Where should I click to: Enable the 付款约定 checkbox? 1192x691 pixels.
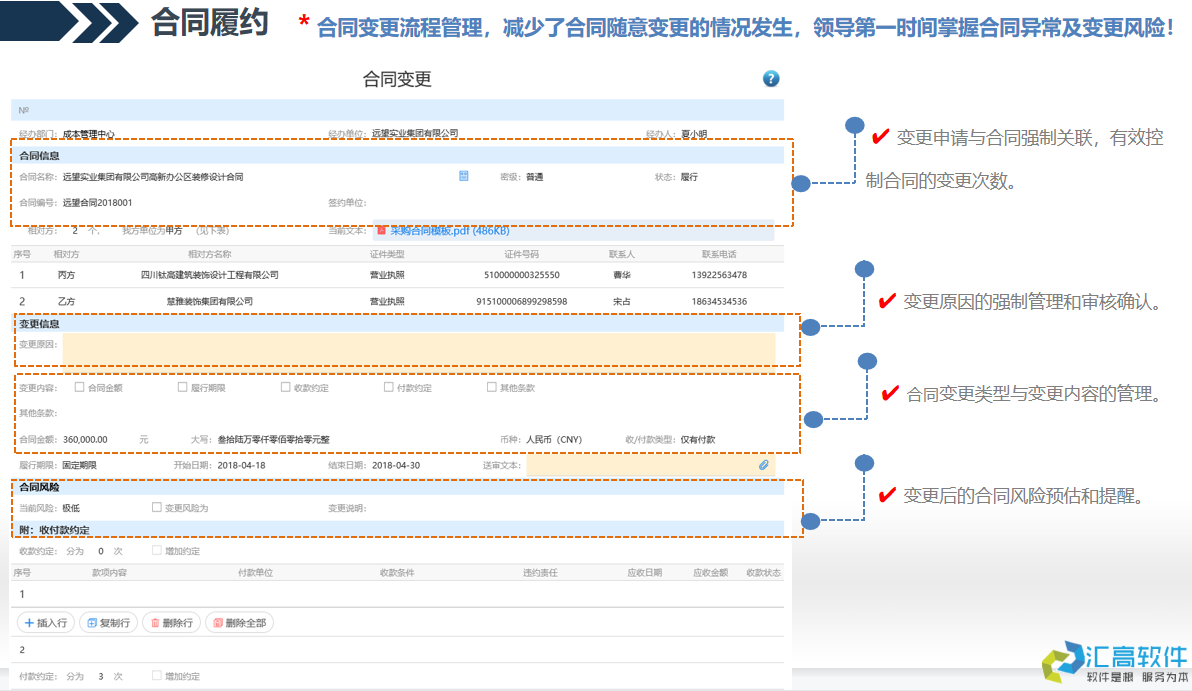[x=388, y=387]
